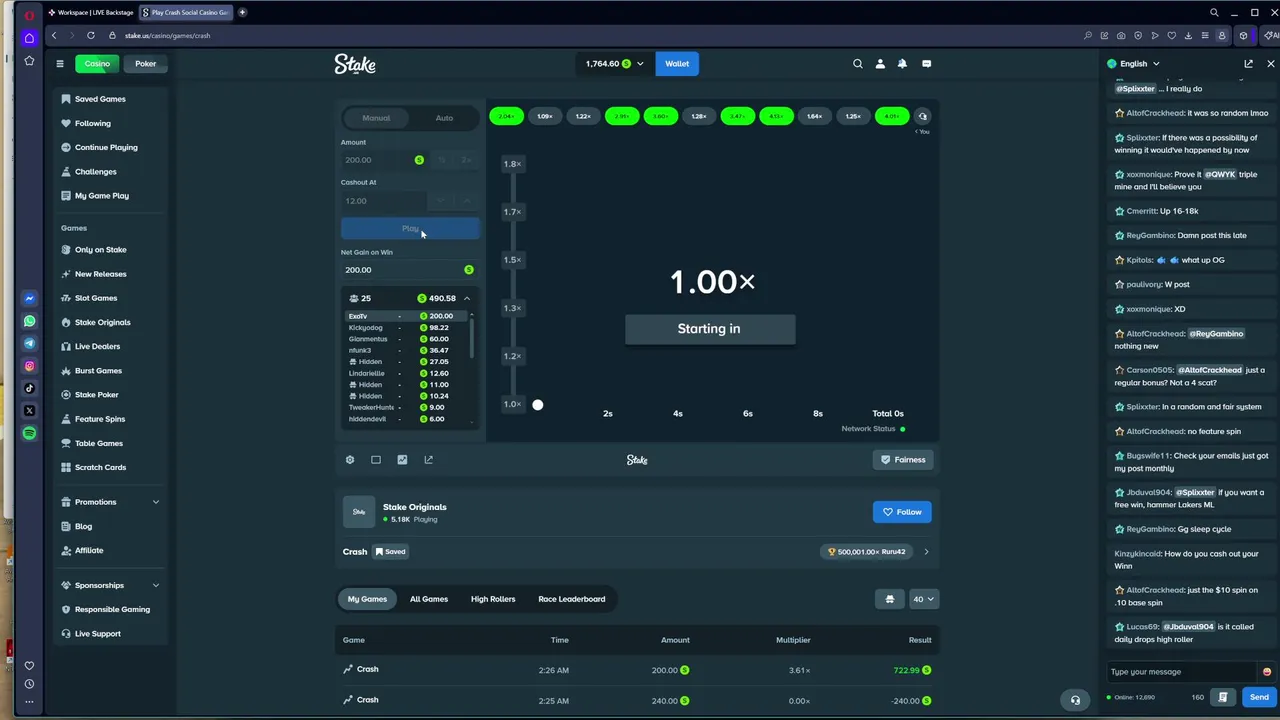Open the hamburger menu beside Casino
This screenshot has height=720, width=1280.
(60, 64)
